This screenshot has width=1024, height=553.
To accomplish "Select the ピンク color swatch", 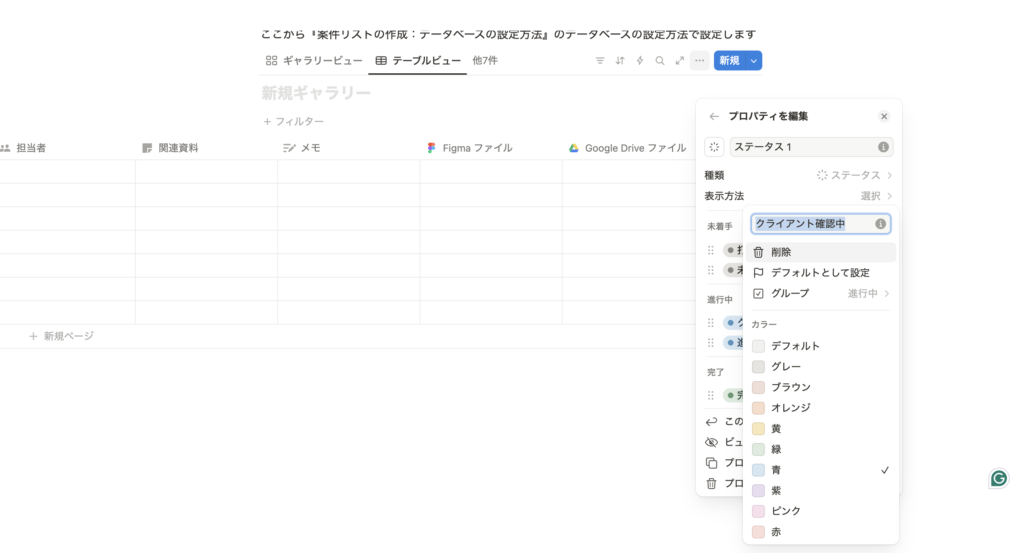I will pyautogui.click(x=786, y=511).
